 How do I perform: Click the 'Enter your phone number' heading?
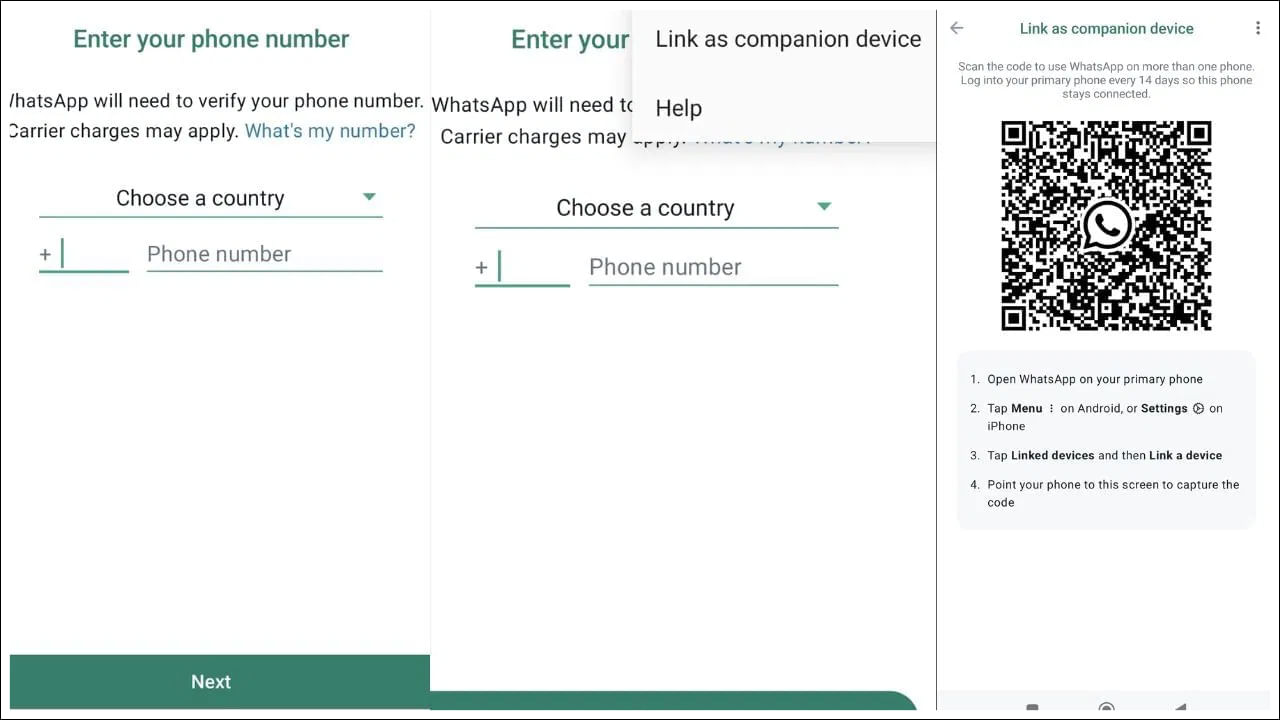211,39
